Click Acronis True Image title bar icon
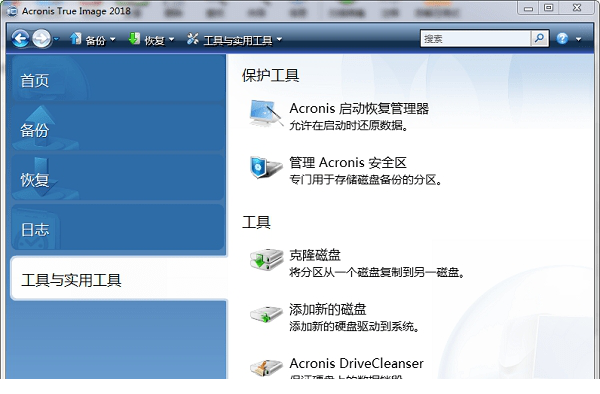Image resolution: width=600 pixels, height=394 pixels. 12,11
